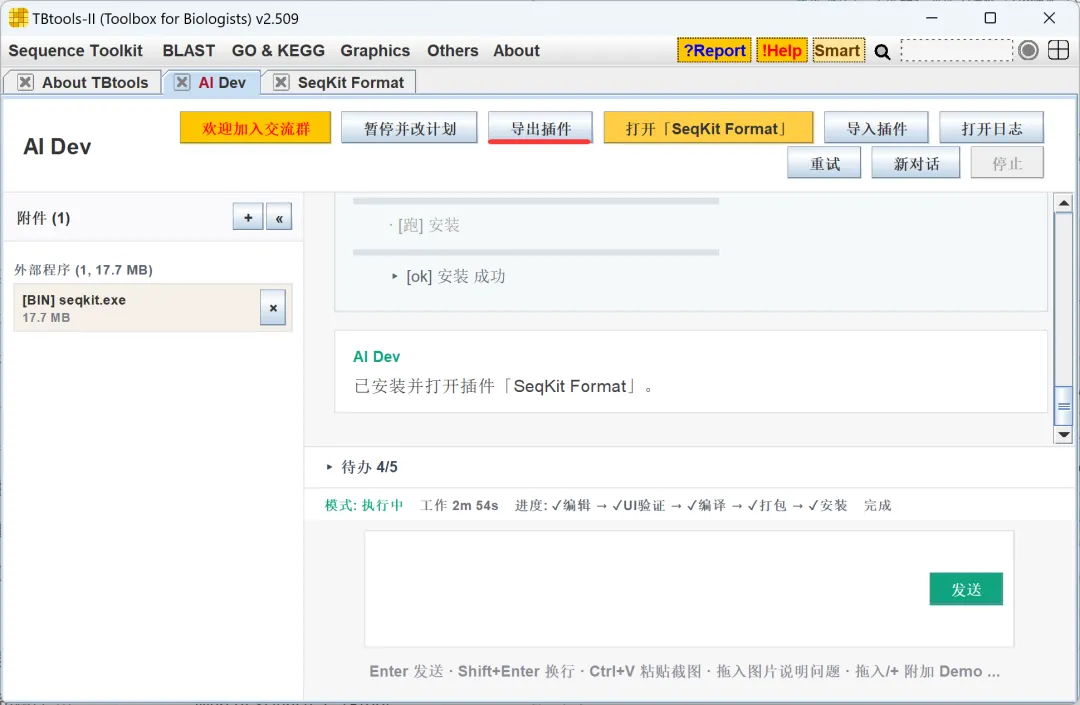This screenshot has width=1080, height=705.
Task: Open the Graphics menu
Action: point(375,51)
